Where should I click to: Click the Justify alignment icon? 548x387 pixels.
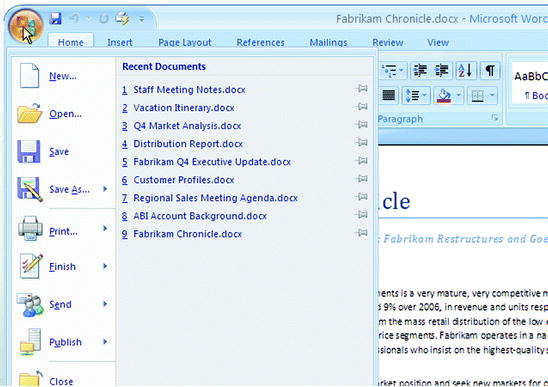click(389, 95)
